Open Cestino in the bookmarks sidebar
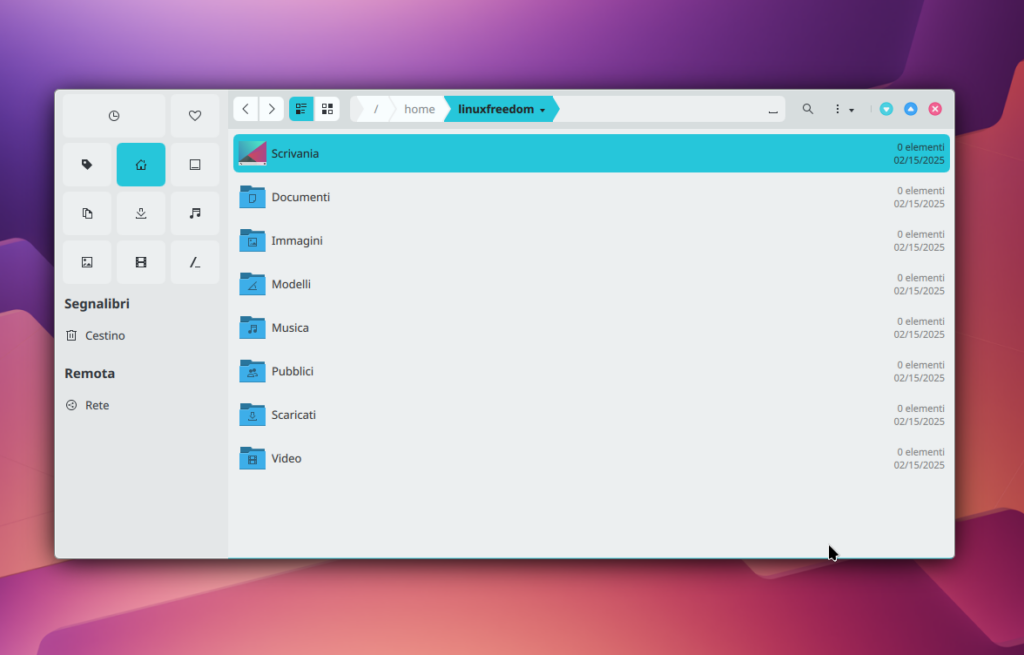 click(104, 336)
